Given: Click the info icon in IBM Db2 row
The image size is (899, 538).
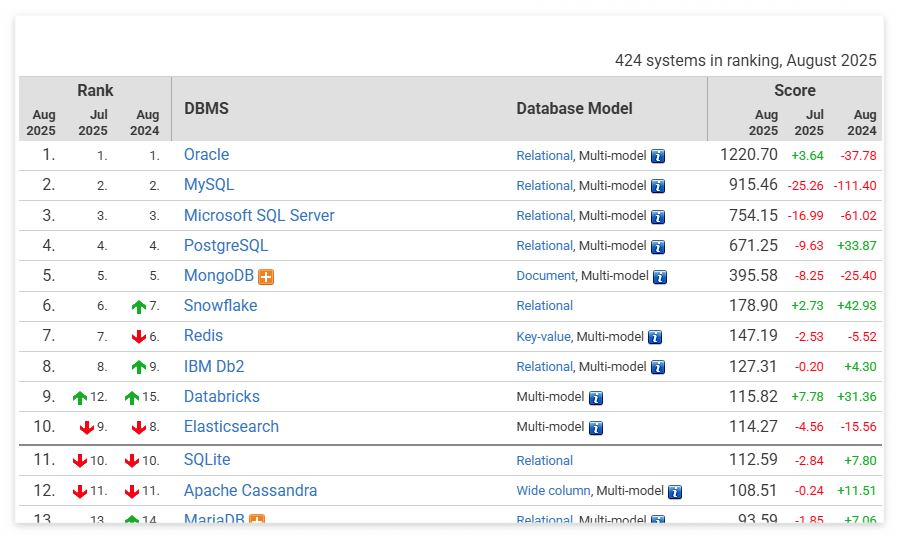Looking at the screenshot, I should pos(658,367).
